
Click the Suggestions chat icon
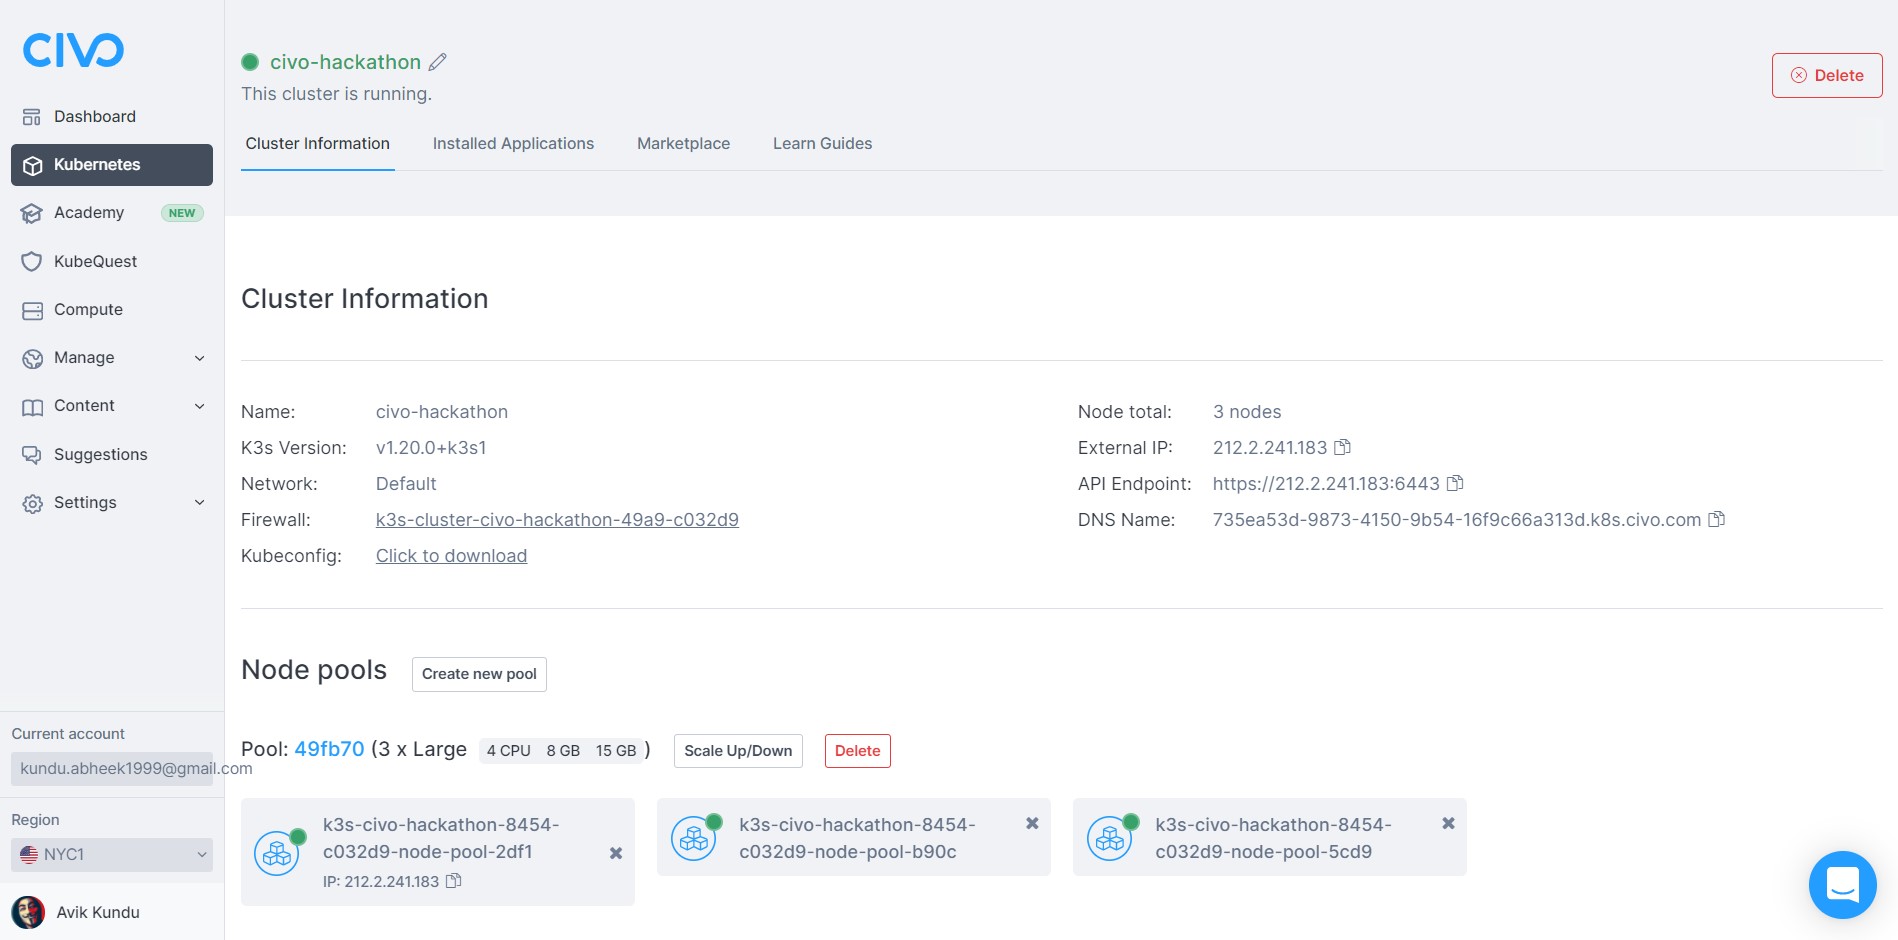[x=32, y=455]
